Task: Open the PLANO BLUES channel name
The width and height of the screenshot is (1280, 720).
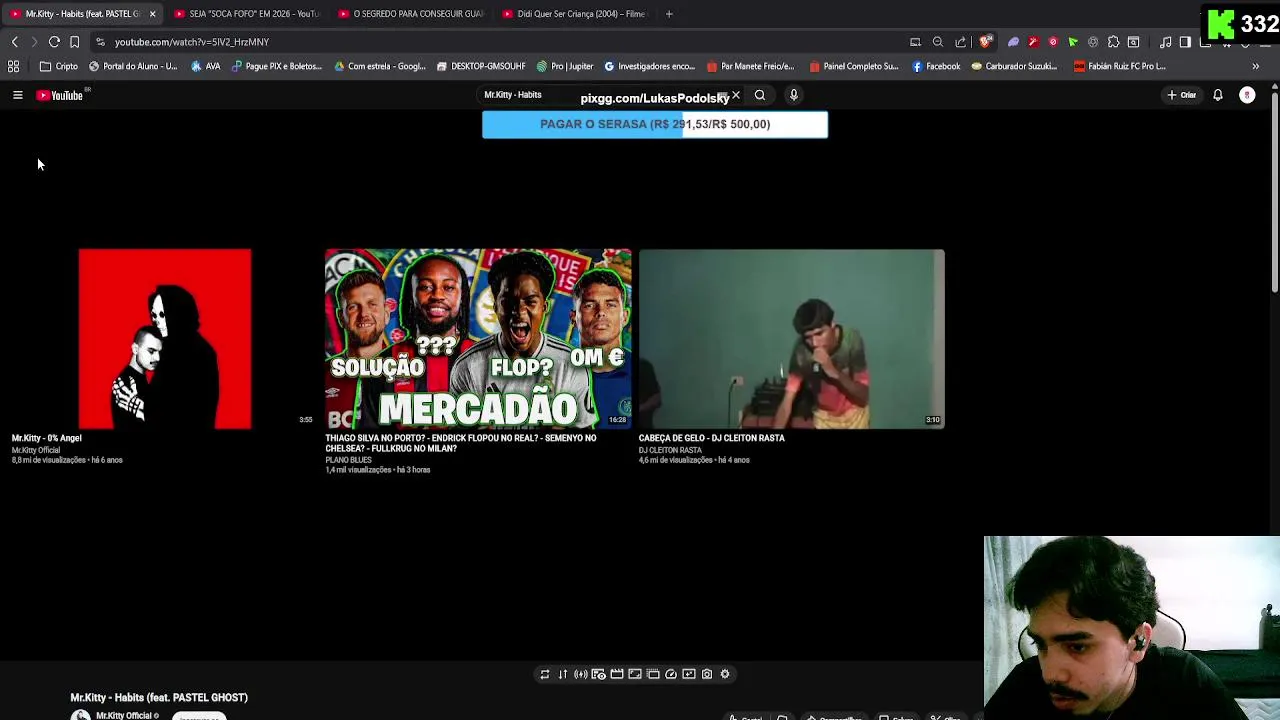Action: (x=348, y=460)
